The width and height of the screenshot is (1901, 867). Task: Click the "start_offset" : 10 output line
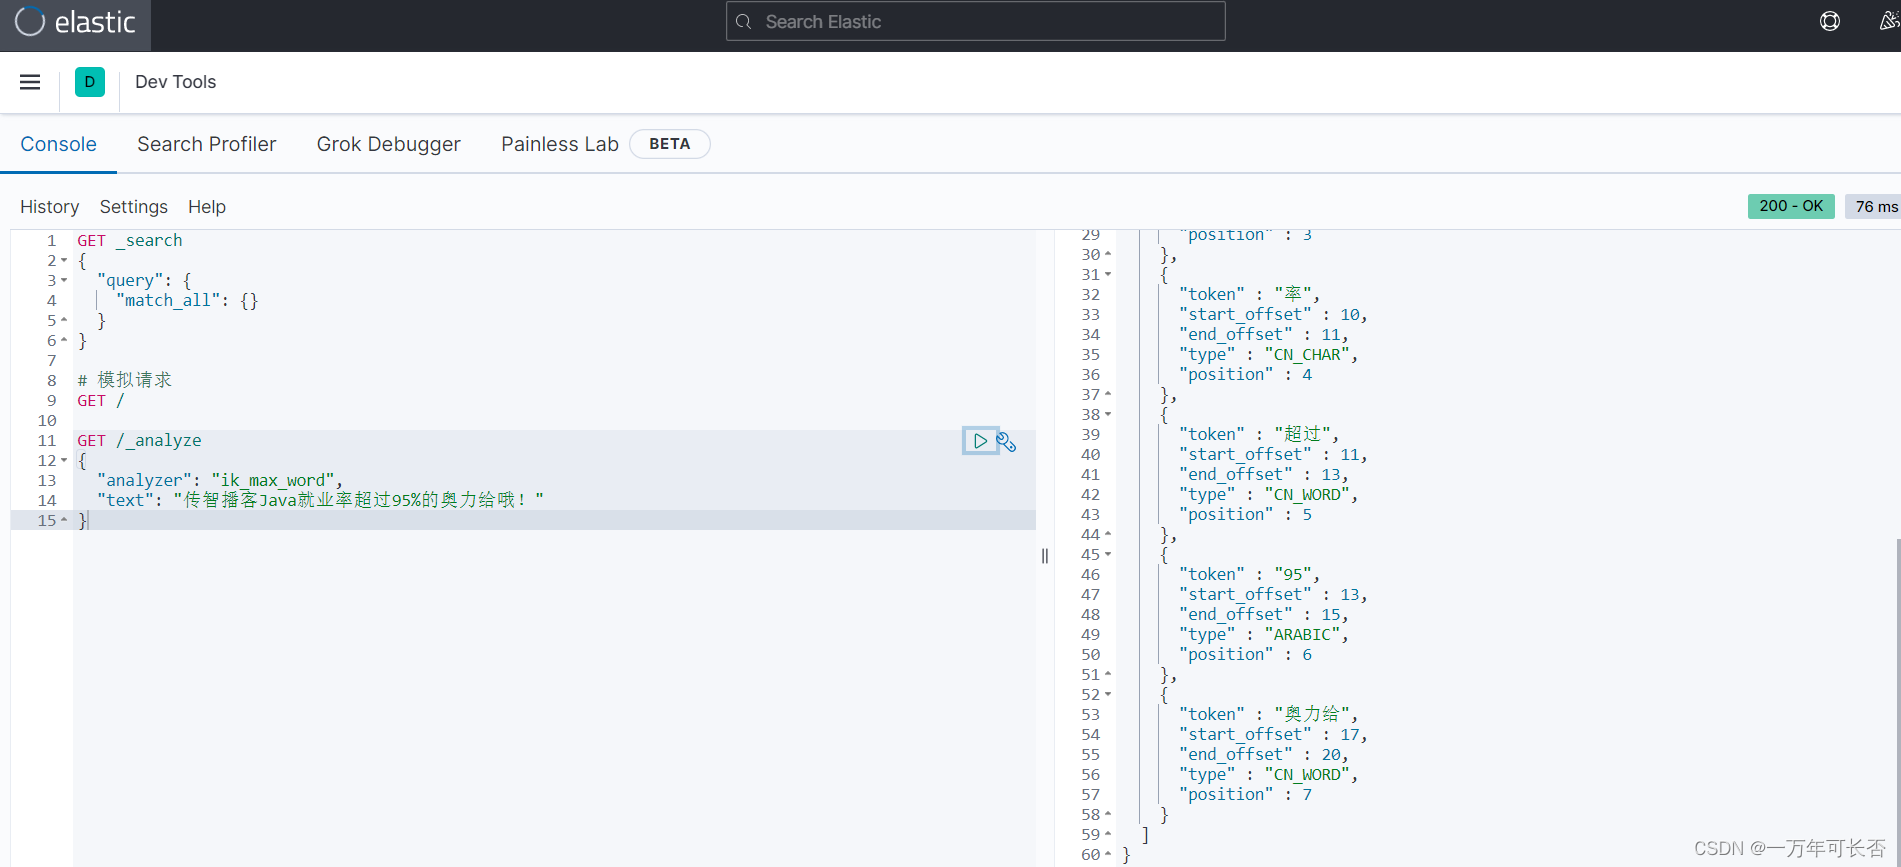click(x=1273, y=315)
